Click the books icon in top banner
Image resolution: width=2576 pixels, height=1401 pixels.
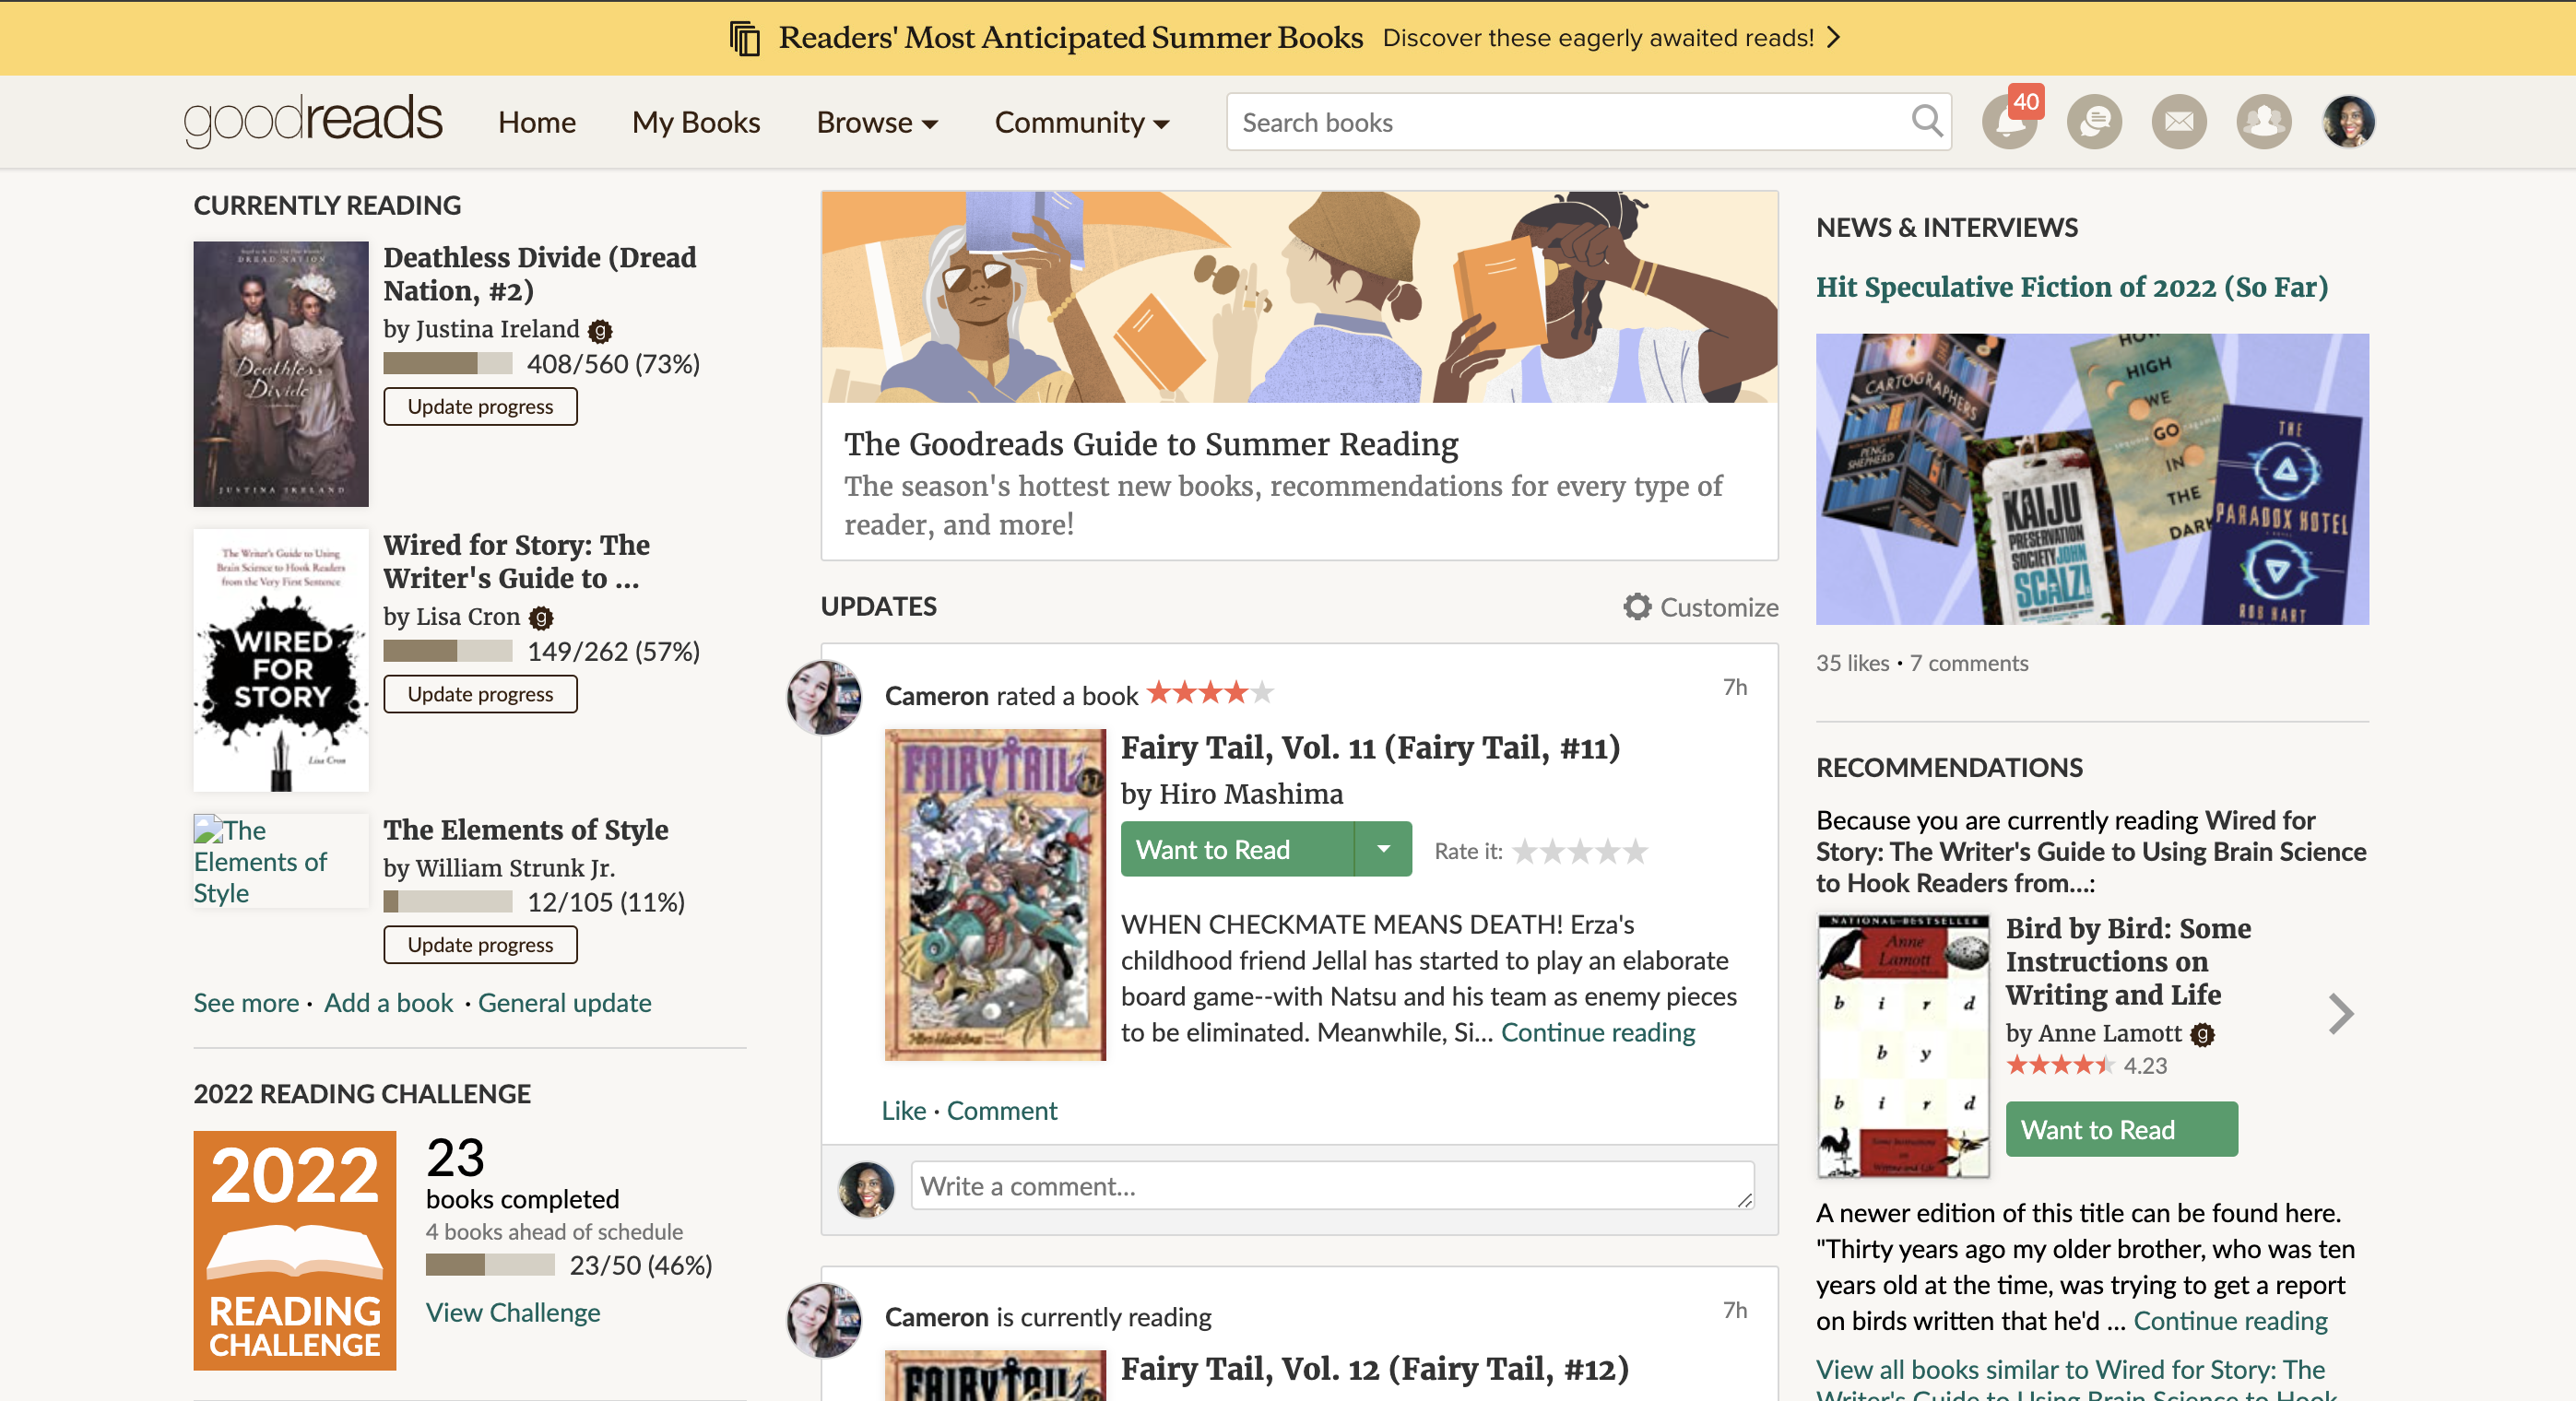[745, 38]
